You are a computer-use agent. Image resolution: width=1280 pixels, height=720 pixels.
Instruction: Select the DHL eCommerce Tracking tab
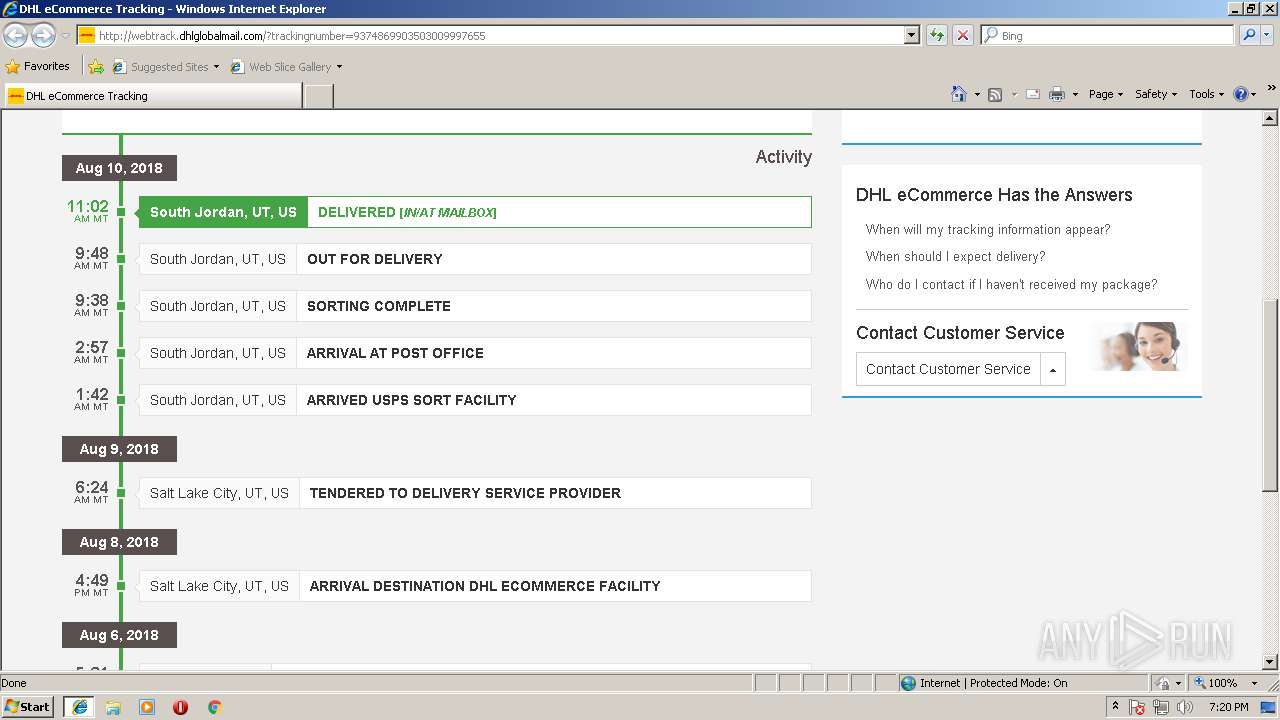coord(152,96)
